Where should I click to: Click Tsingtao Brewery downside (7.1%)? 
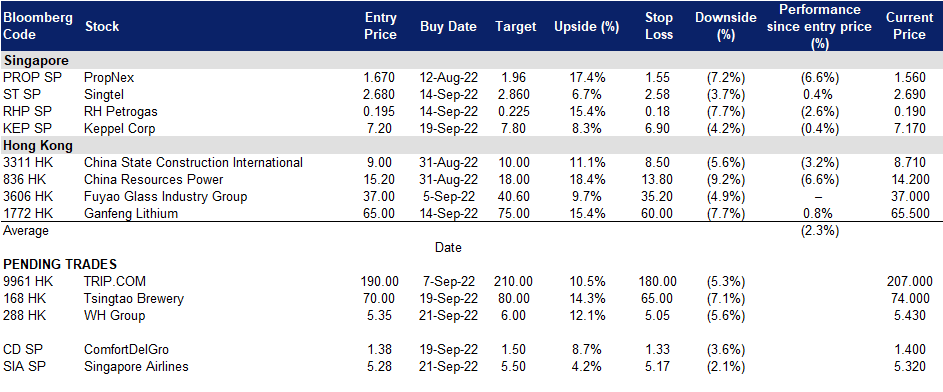[726, 298]
